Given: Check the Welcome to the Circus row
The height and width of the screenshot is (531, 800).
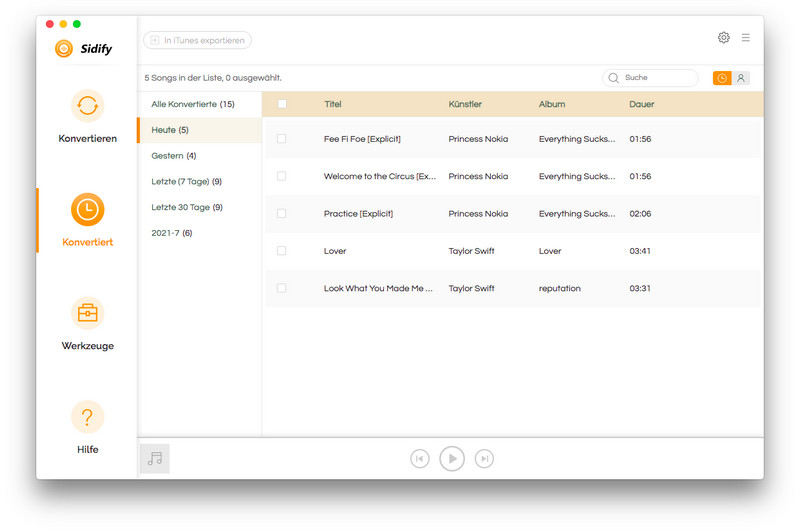Looking at the screenshot, I should [x=281, y=176].
